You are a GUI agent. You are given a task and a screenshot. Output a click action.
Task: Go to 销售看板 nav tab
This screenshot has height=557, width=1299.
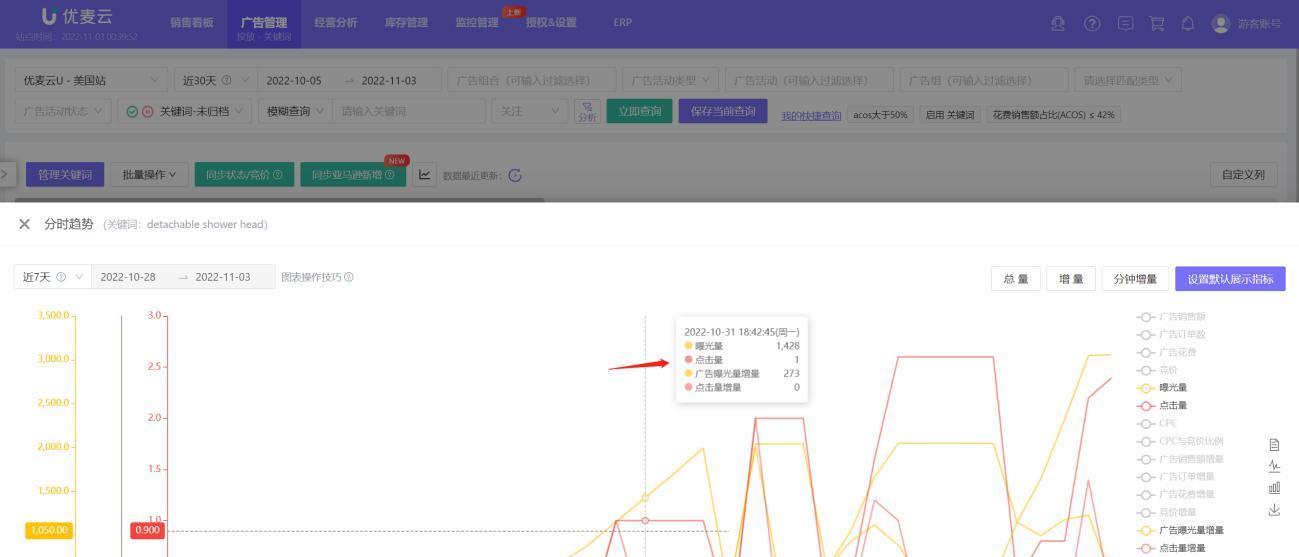click(x=192, y=22)
